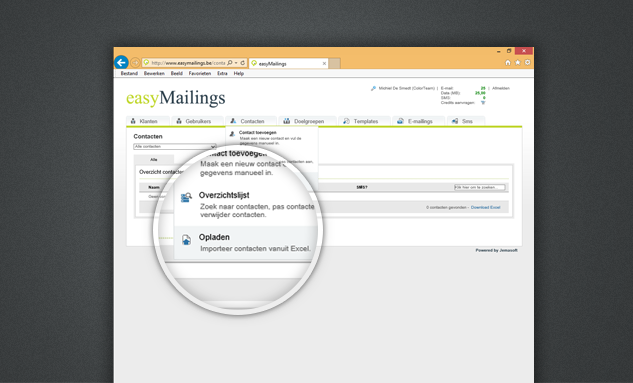633x383 pixels.
Task: Open the Bestand menu
Action: (x=129, y=73)
